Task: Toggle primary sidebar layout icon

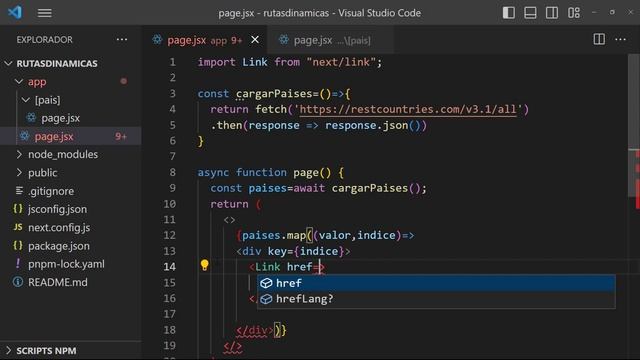Action: (509, 13)
